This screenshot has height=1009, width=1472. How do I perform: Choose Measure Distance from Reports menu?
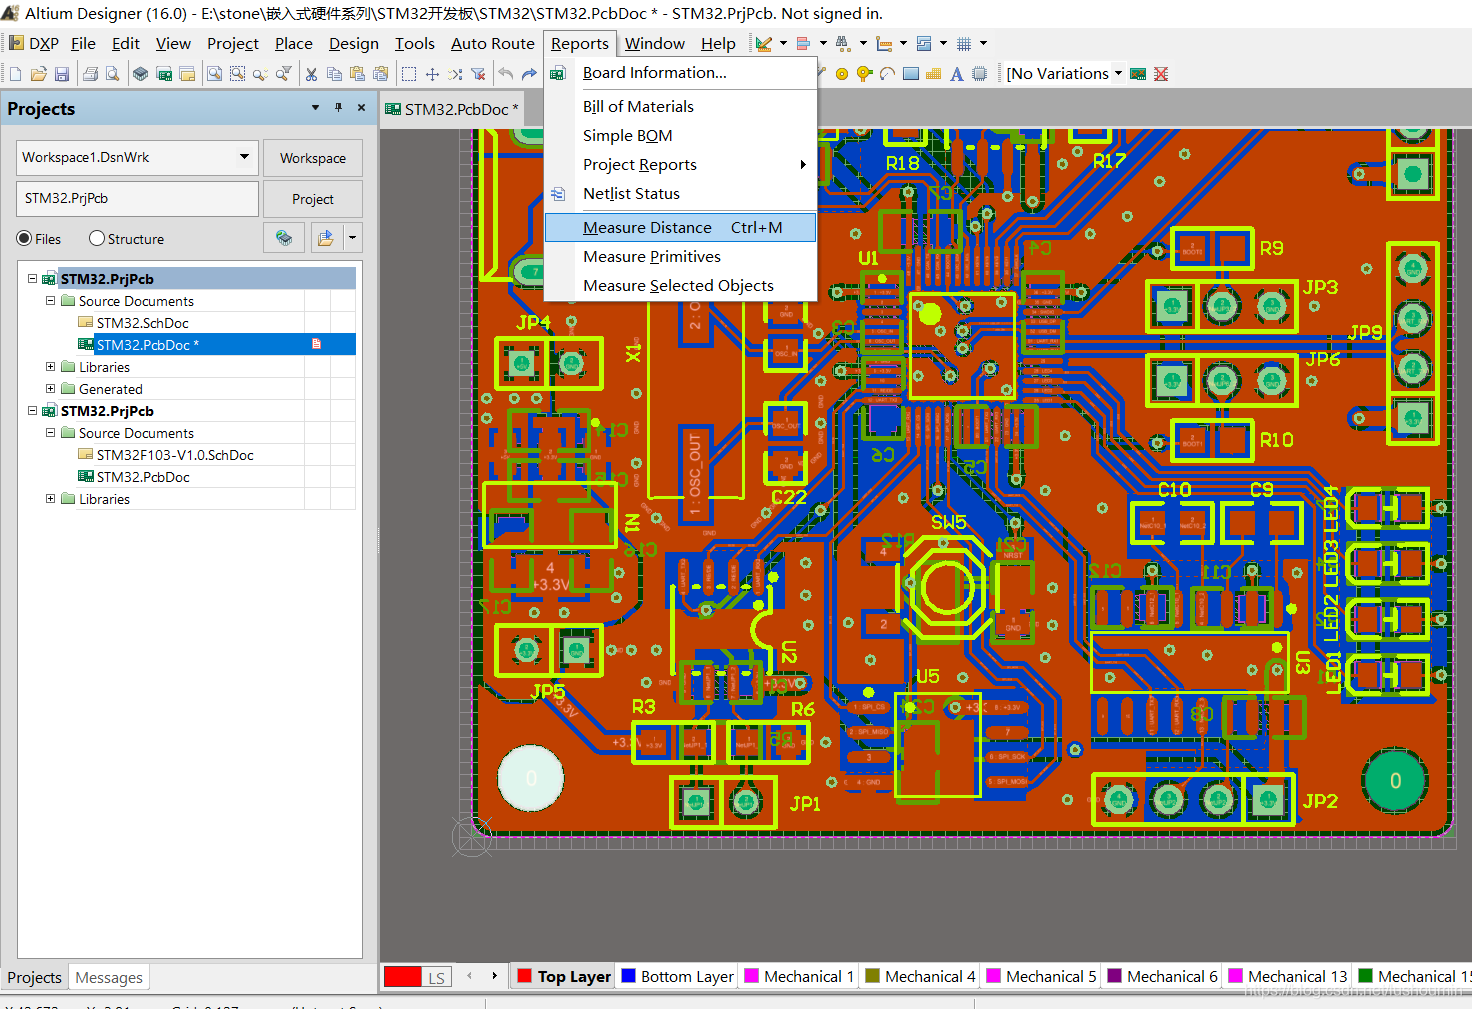pyautogui.click(x=647, y=228)
